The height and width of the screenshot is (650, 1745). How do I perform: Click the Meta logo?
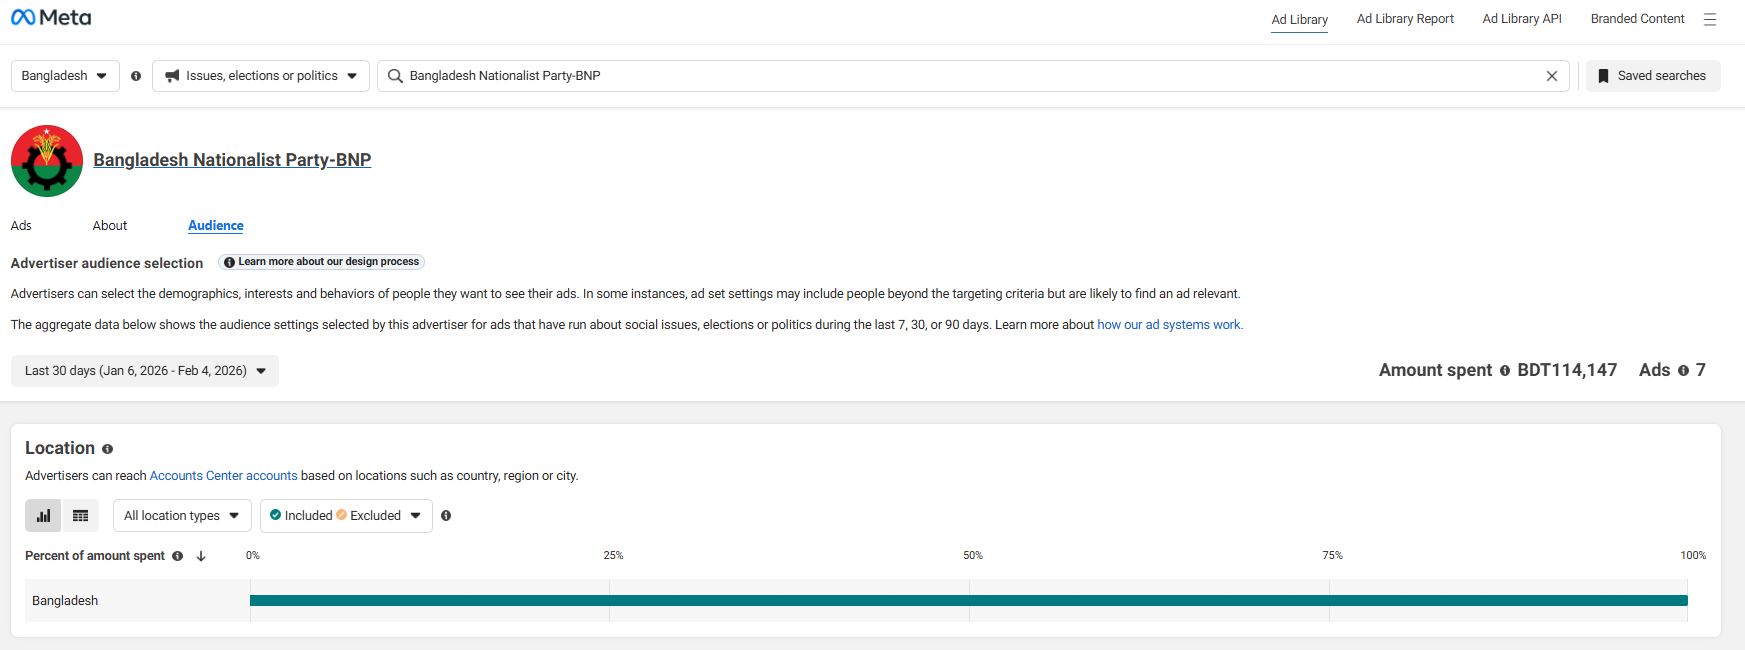click(51, 18)
